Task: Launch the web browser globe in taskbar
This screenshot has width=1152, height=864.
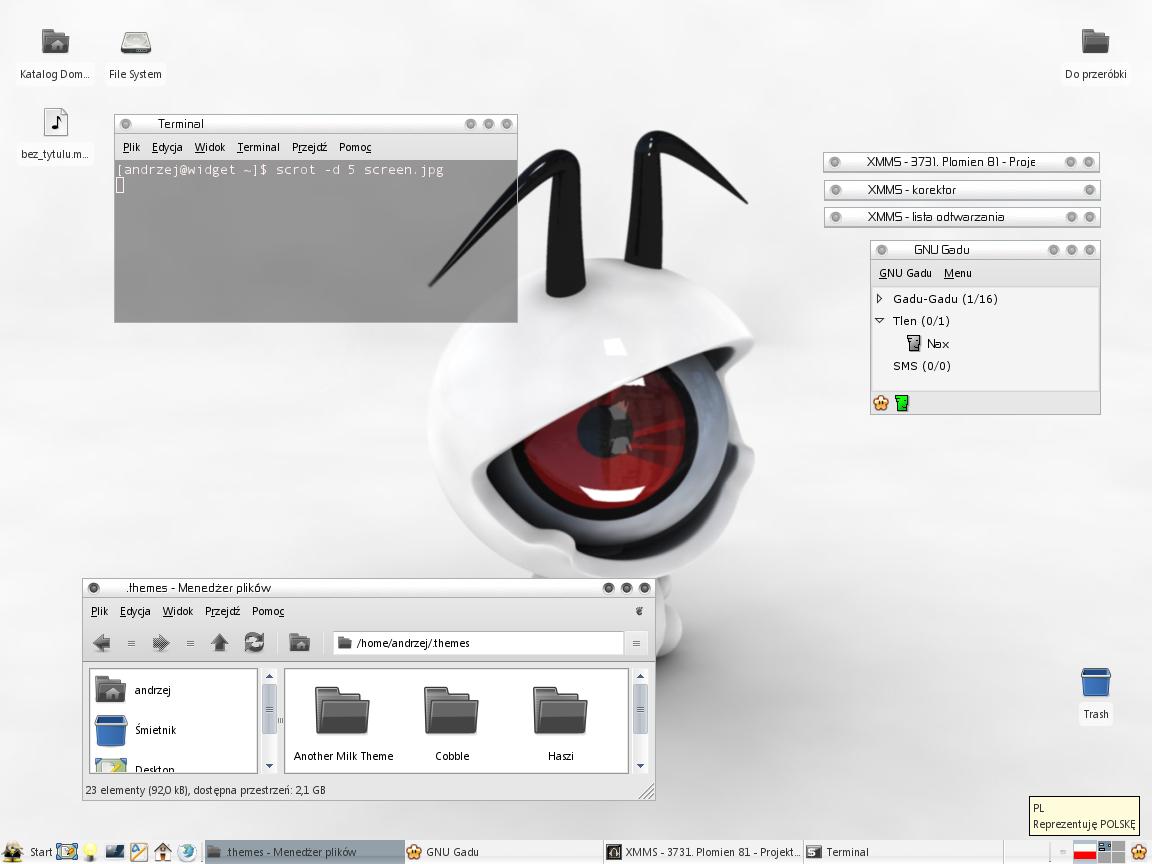Action: pos(187,852)
